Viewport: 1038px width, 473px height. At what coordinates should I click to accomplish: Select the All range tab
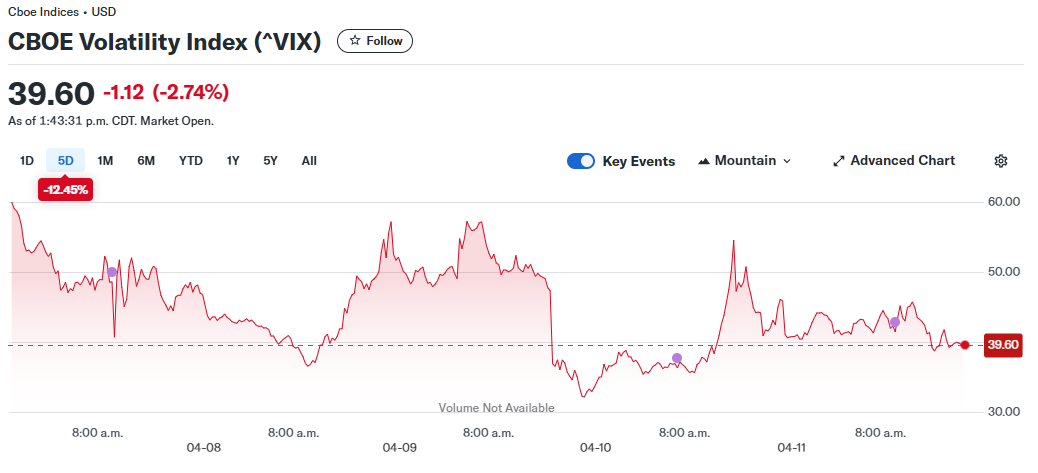[x=309, y=161]
